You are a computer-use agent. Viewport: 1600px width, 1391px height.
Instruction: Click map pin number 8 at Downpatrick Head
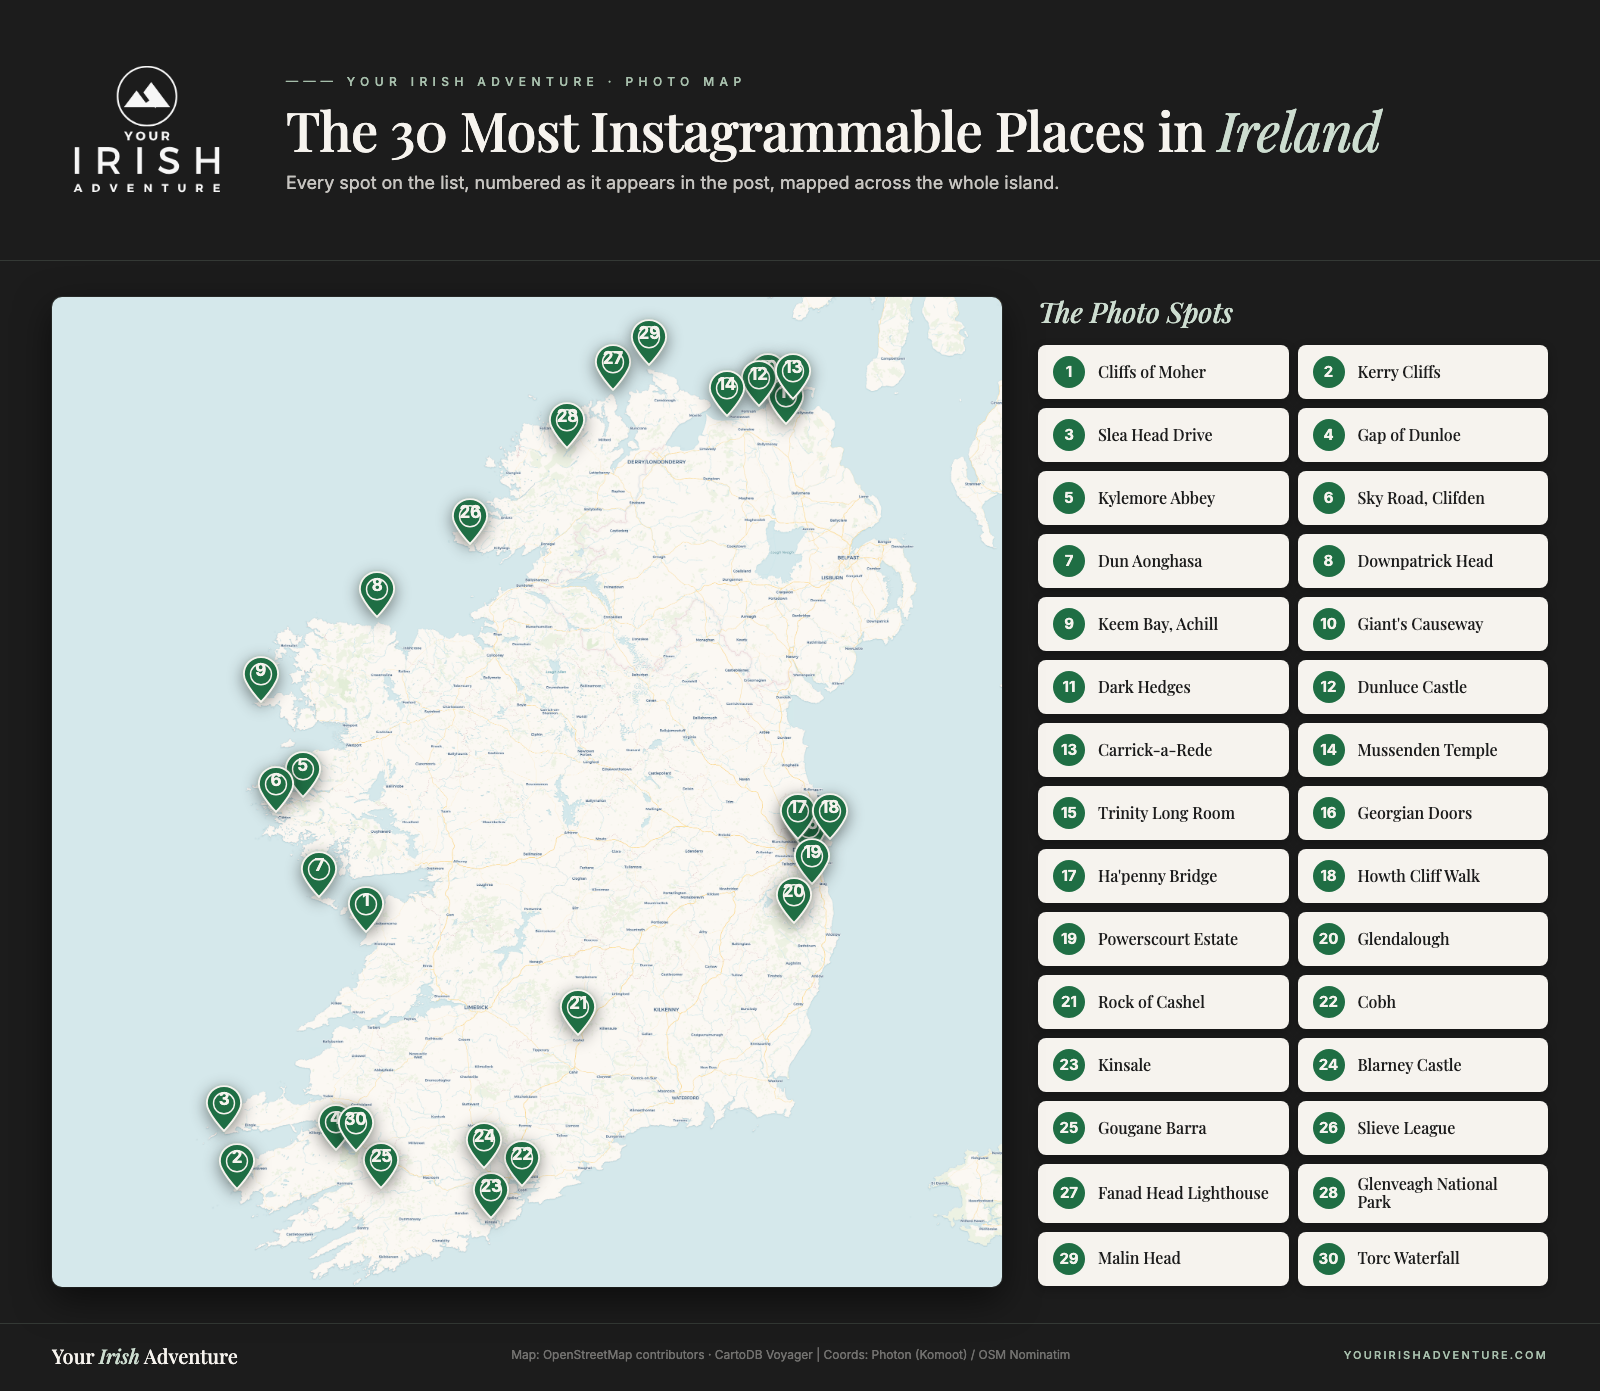(377, 593)
